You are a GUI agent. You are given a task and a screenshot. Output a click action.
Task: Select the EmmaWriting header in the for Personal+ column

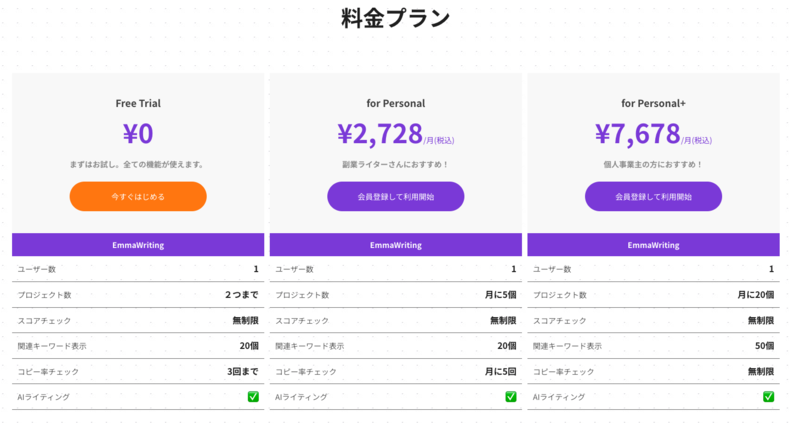[x=653, y=245]
